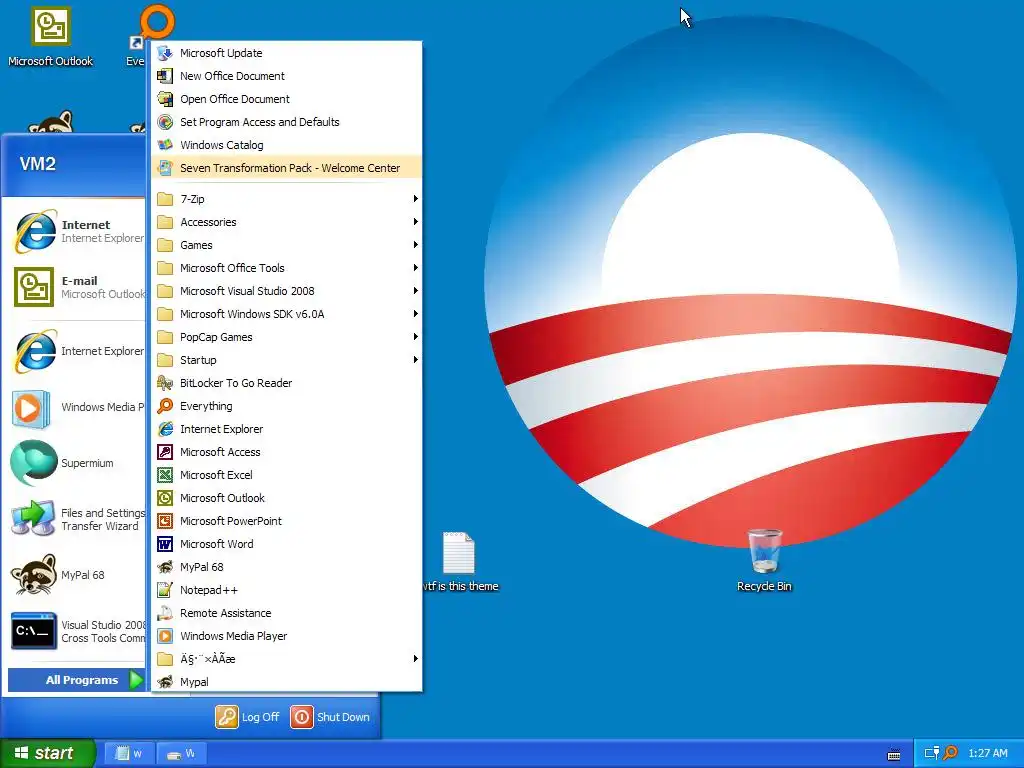Click the Files and Settings Transfer Wizard icon
Screen dimensions: 1024x768
tap(32, 519)
